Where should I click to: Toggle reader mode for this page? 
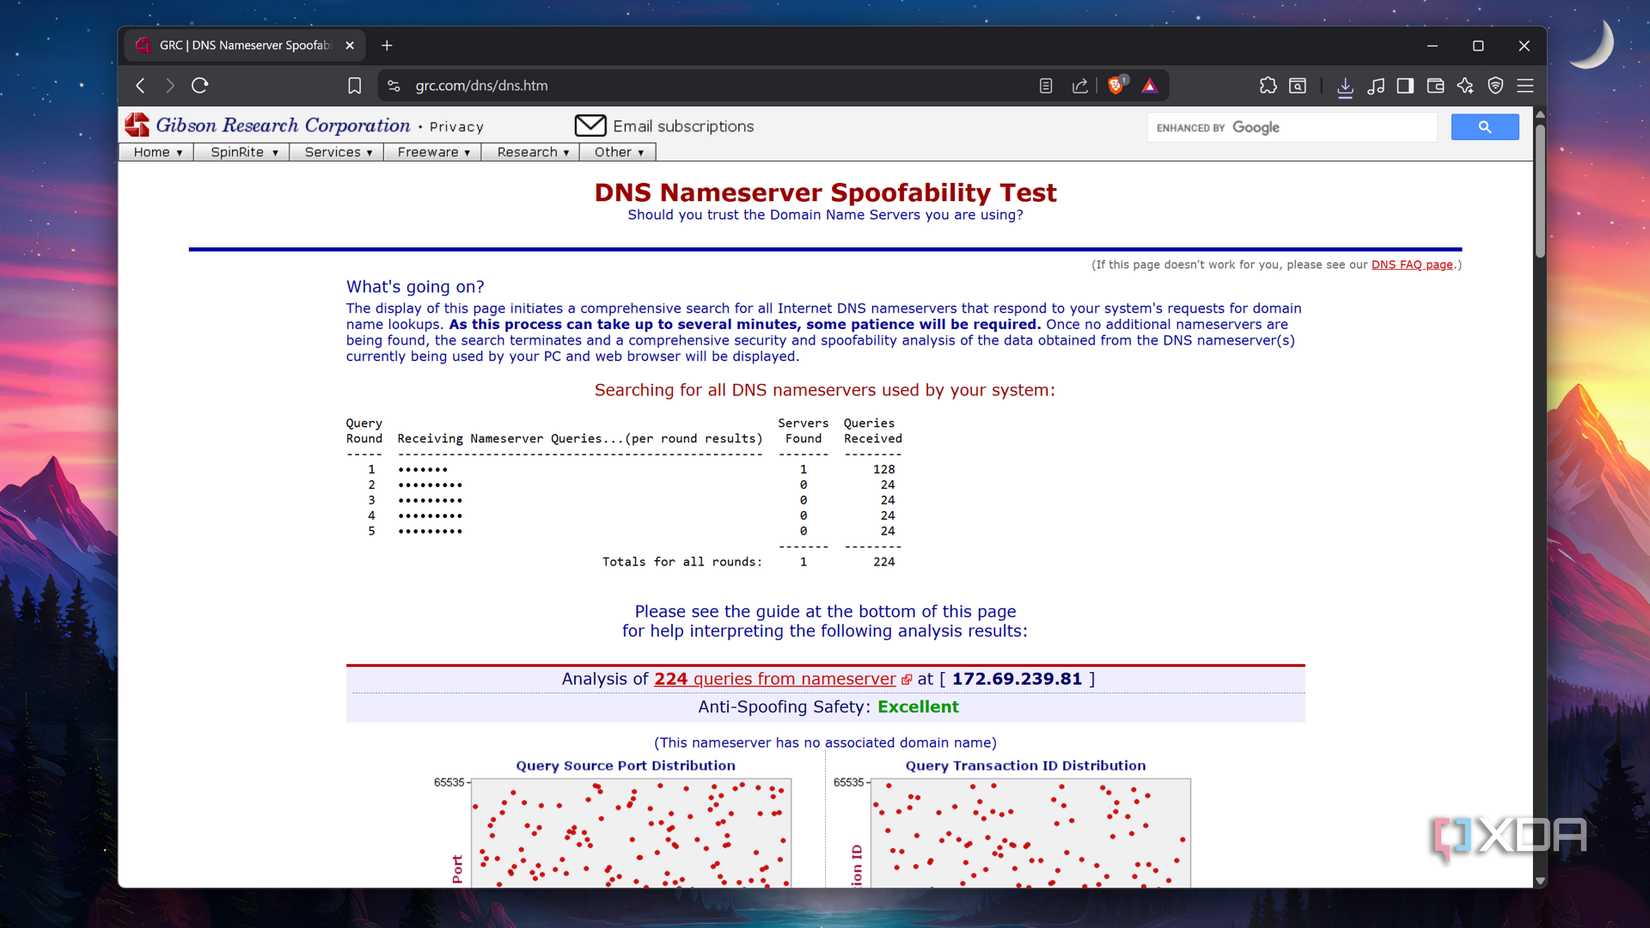tap(1045, 85)
